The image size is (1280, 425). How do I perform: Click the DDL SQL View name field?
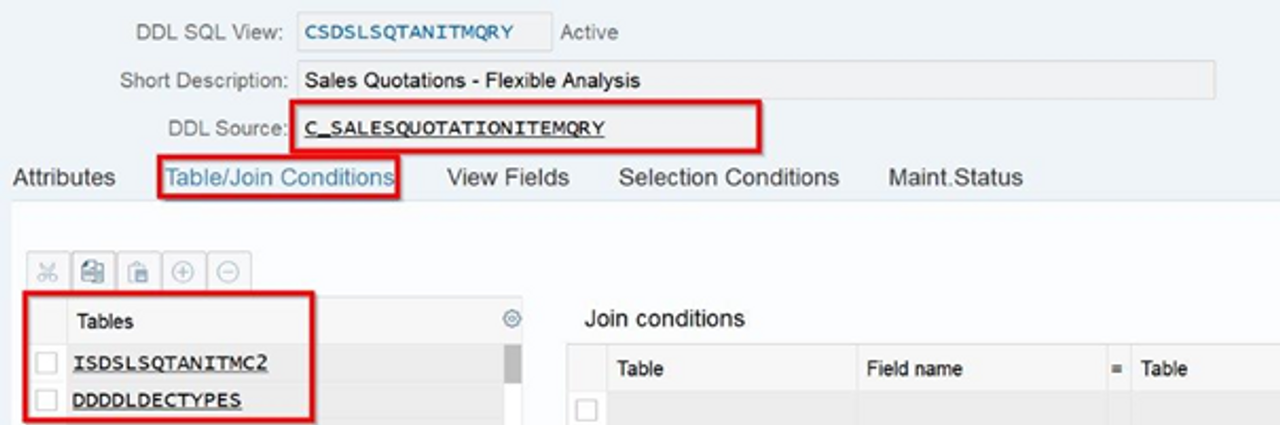pyautogui.click(x=424, y=32)
